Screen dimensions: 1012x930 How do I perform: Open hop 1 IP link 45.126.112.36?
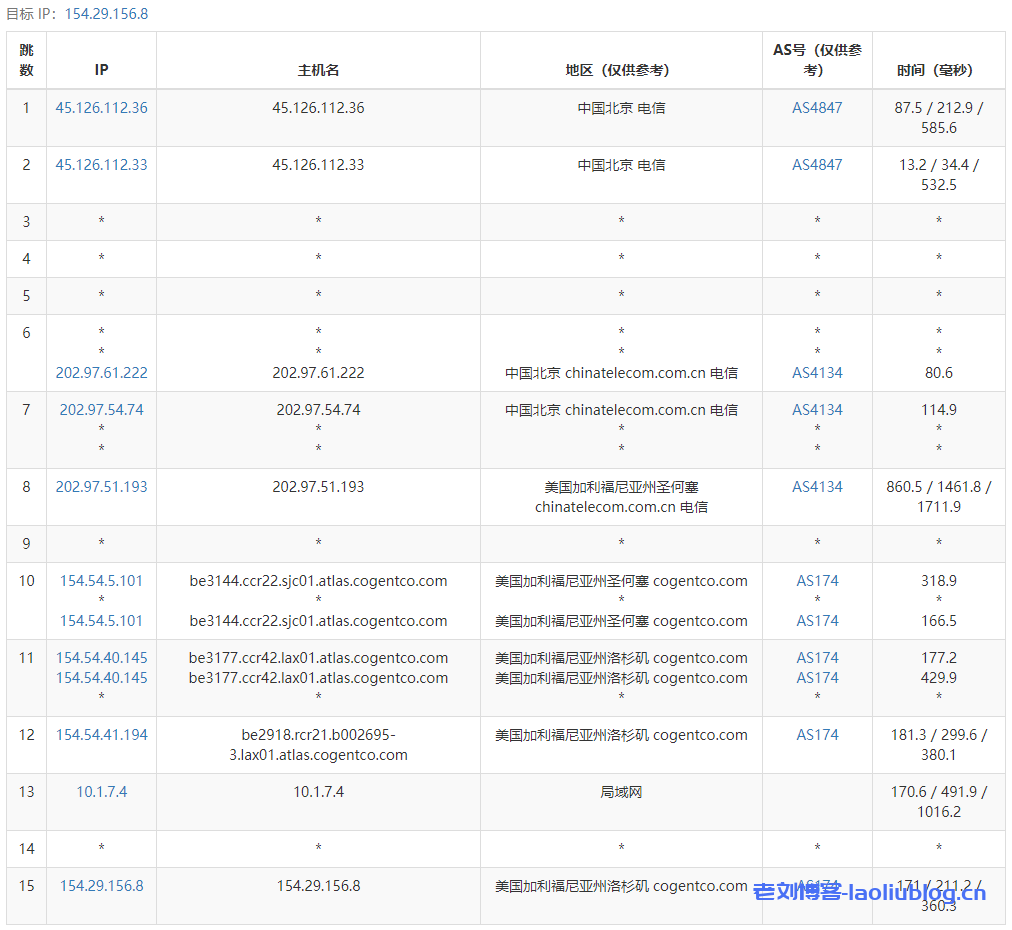coord(101,107)
